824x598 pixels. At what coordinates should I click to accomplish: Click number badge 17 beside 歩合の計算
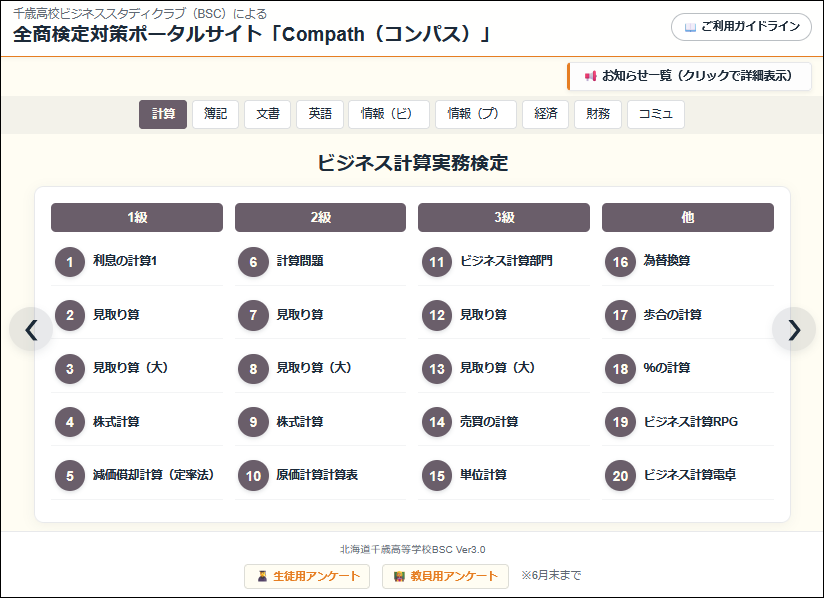pyautogui.click(x=621, y=315)
